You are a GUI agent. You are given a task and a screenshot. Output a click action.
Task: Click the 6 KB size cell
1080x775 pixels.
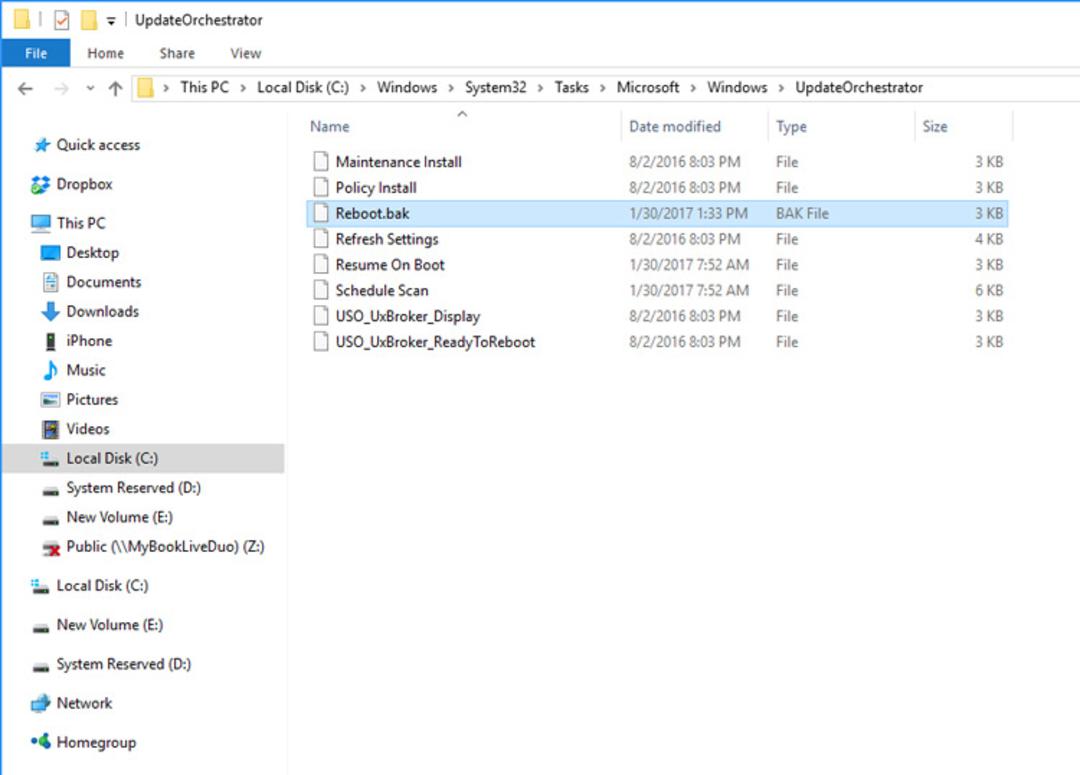click(989, 291)
